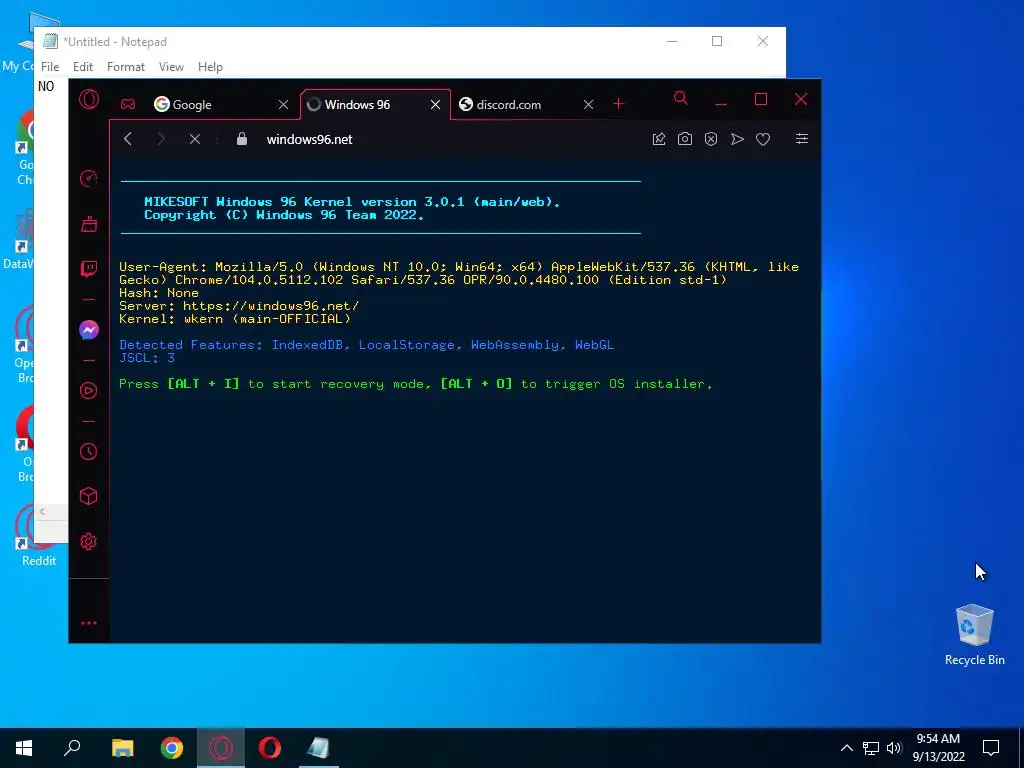Click the recovery mode instruction line

pyautogui.click(x=415, y=384)
